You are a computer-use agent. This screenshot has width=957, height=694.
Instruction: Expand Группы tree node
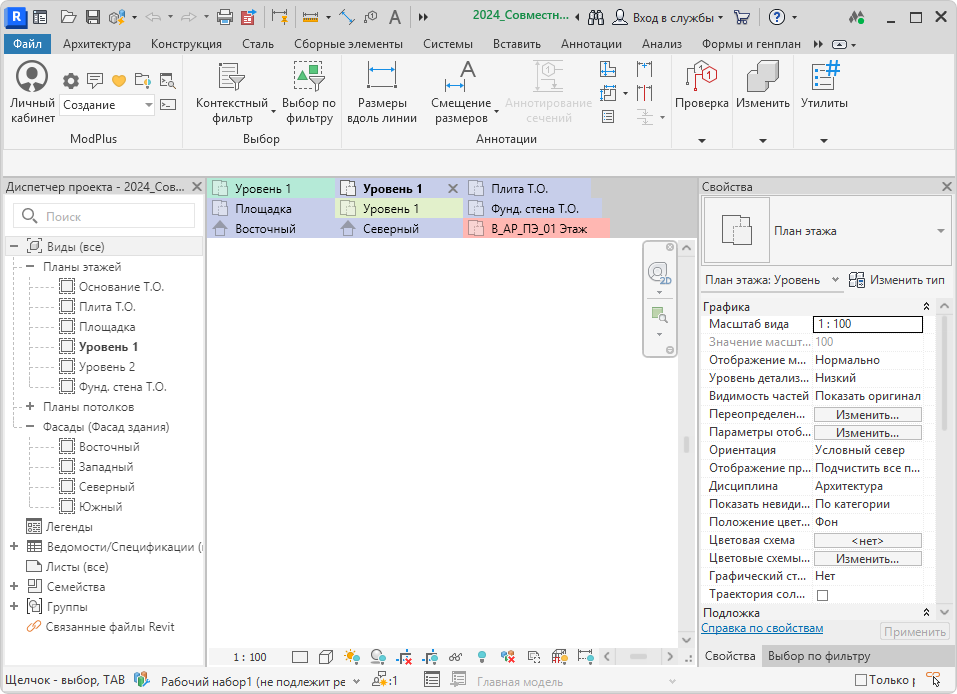tap(13, 607)
